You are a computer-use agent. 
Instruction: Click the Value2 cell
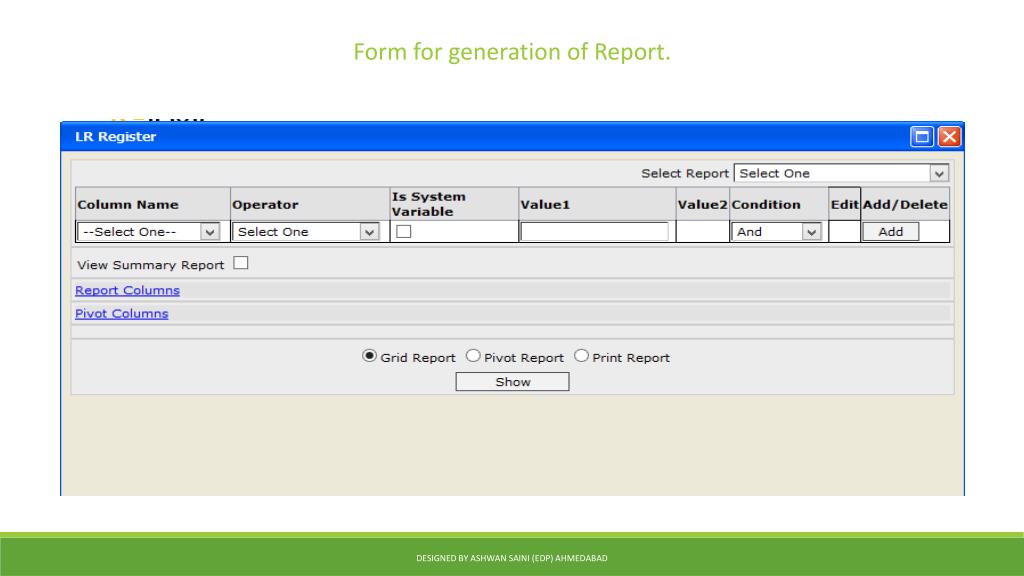click(702, 232)
